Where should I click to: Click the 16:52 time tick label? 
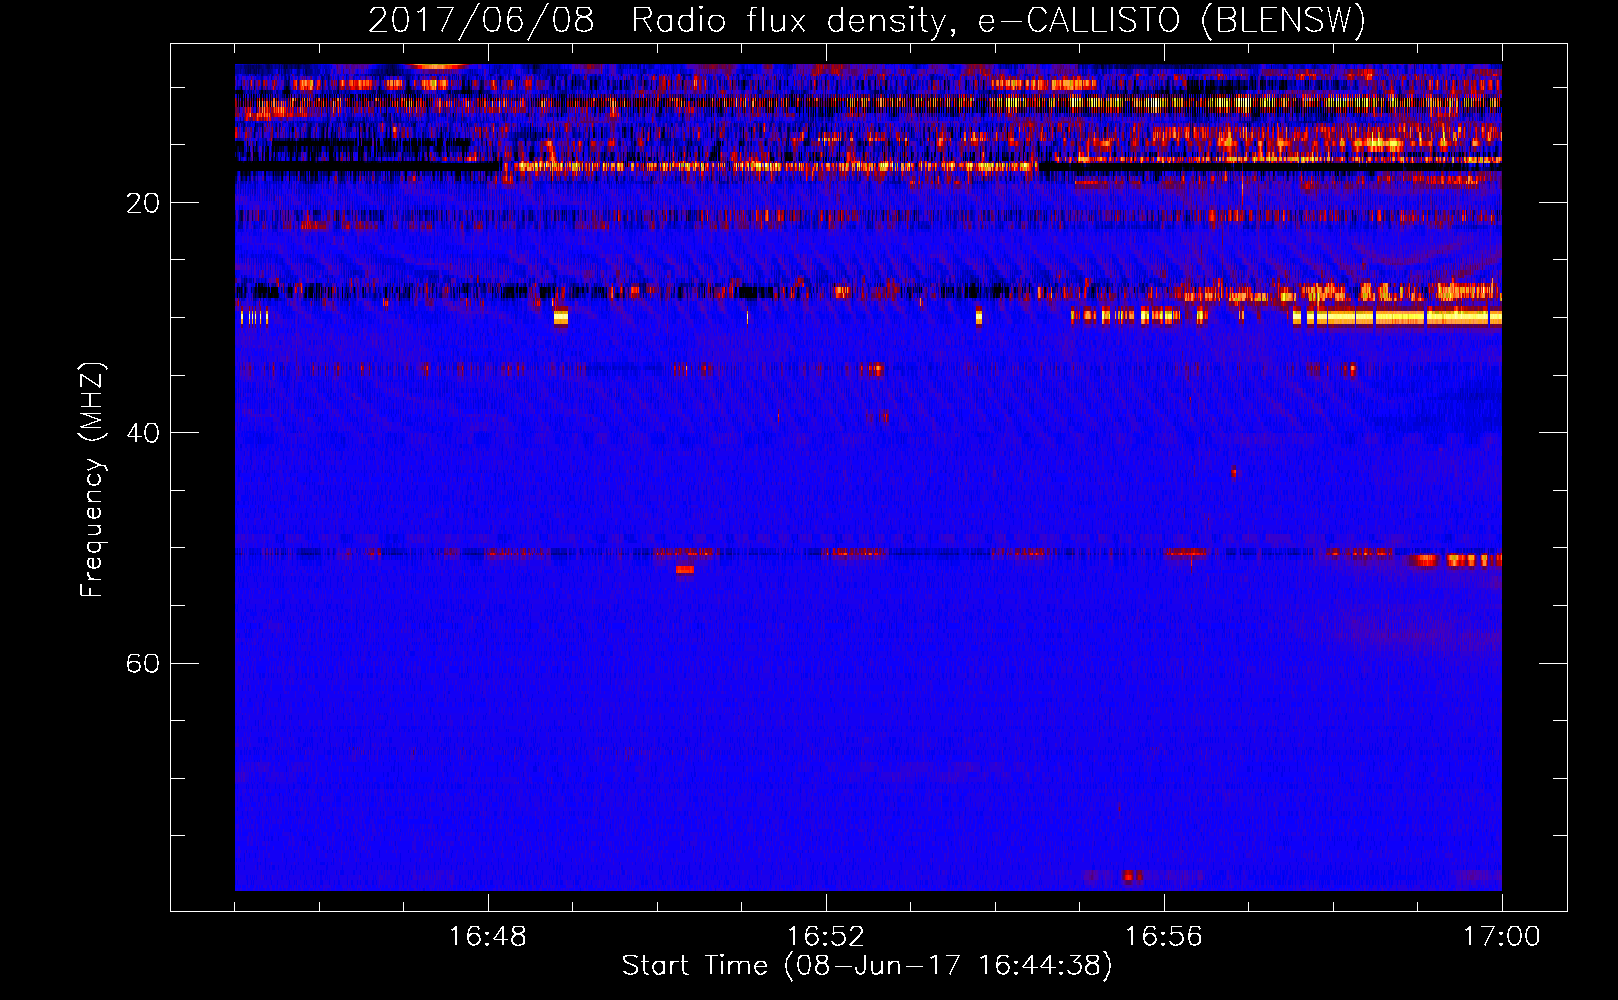tap(826, 937)
